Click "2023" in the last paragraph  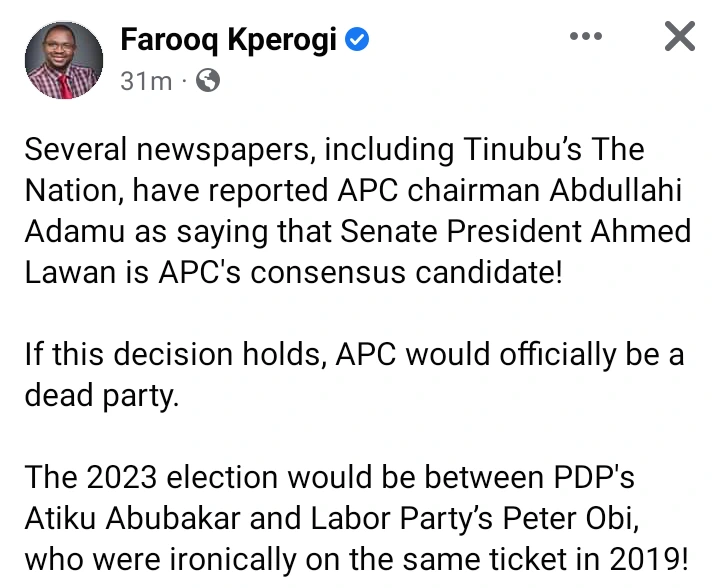click(116, 478)
